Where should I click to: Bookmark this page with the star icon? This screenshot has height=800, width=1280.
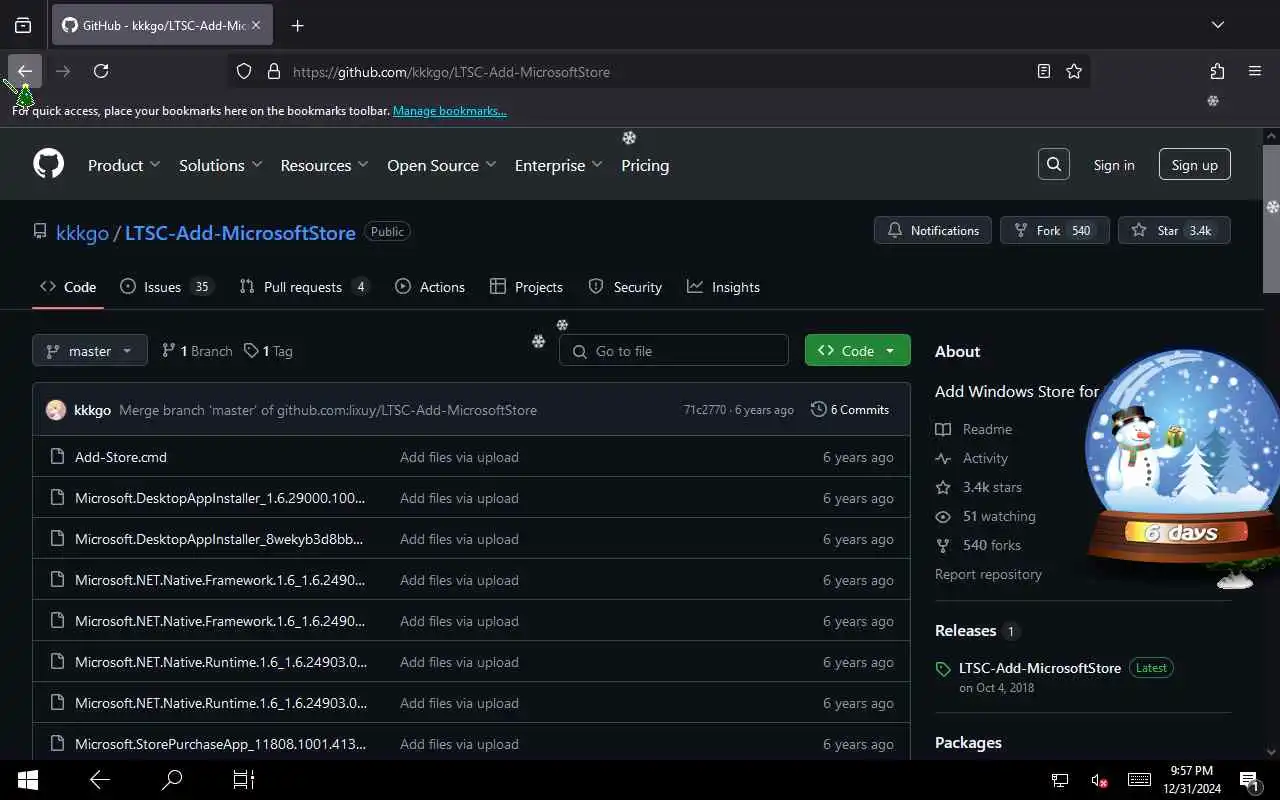tap(1074, 71)
